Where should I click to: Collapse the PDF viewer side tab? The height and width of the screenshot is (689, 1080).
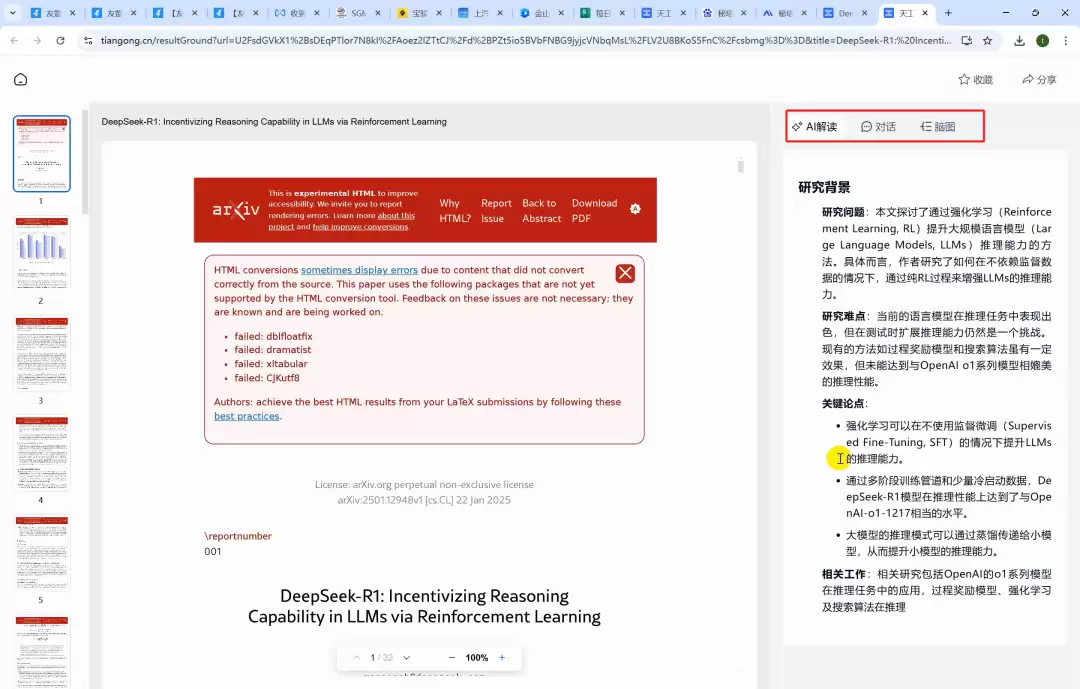[x=740, y=167]
